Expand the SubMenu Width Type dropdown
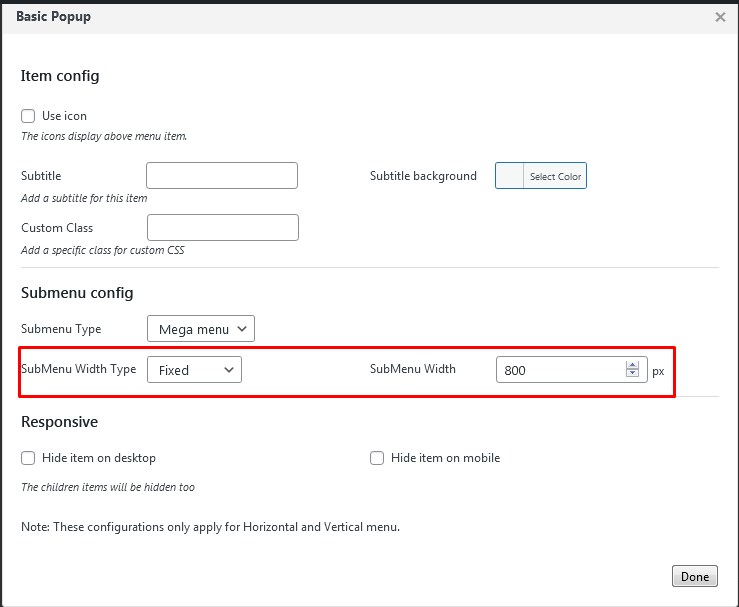Image resolution: width=739 pixels, height=607 pixels. pyautogui.click(x=194, y=370)
